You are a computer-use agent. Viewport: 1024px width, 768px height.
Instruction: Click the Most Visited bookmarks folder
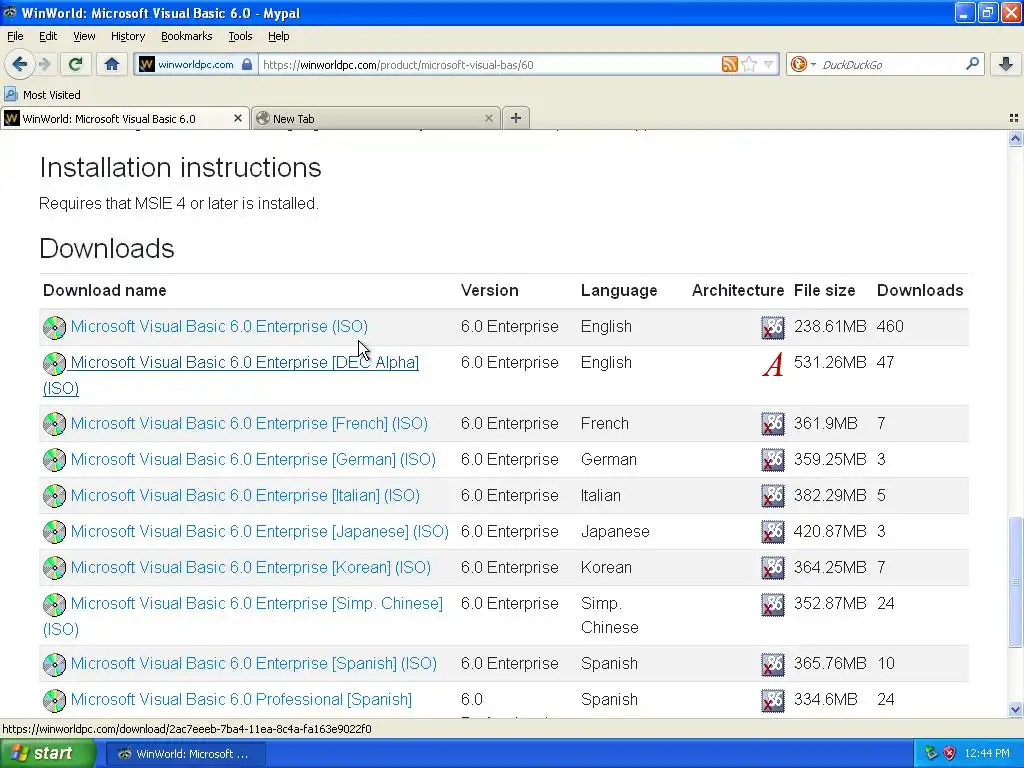click(x=43, y=95)
